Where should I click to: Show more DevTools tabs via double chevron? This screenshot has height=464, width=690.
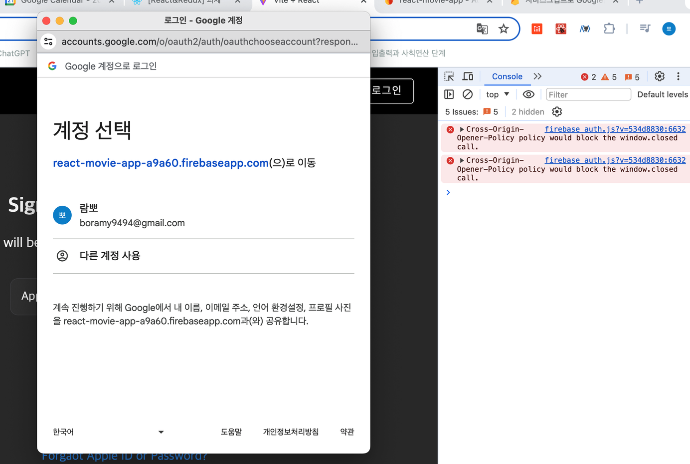537,76
